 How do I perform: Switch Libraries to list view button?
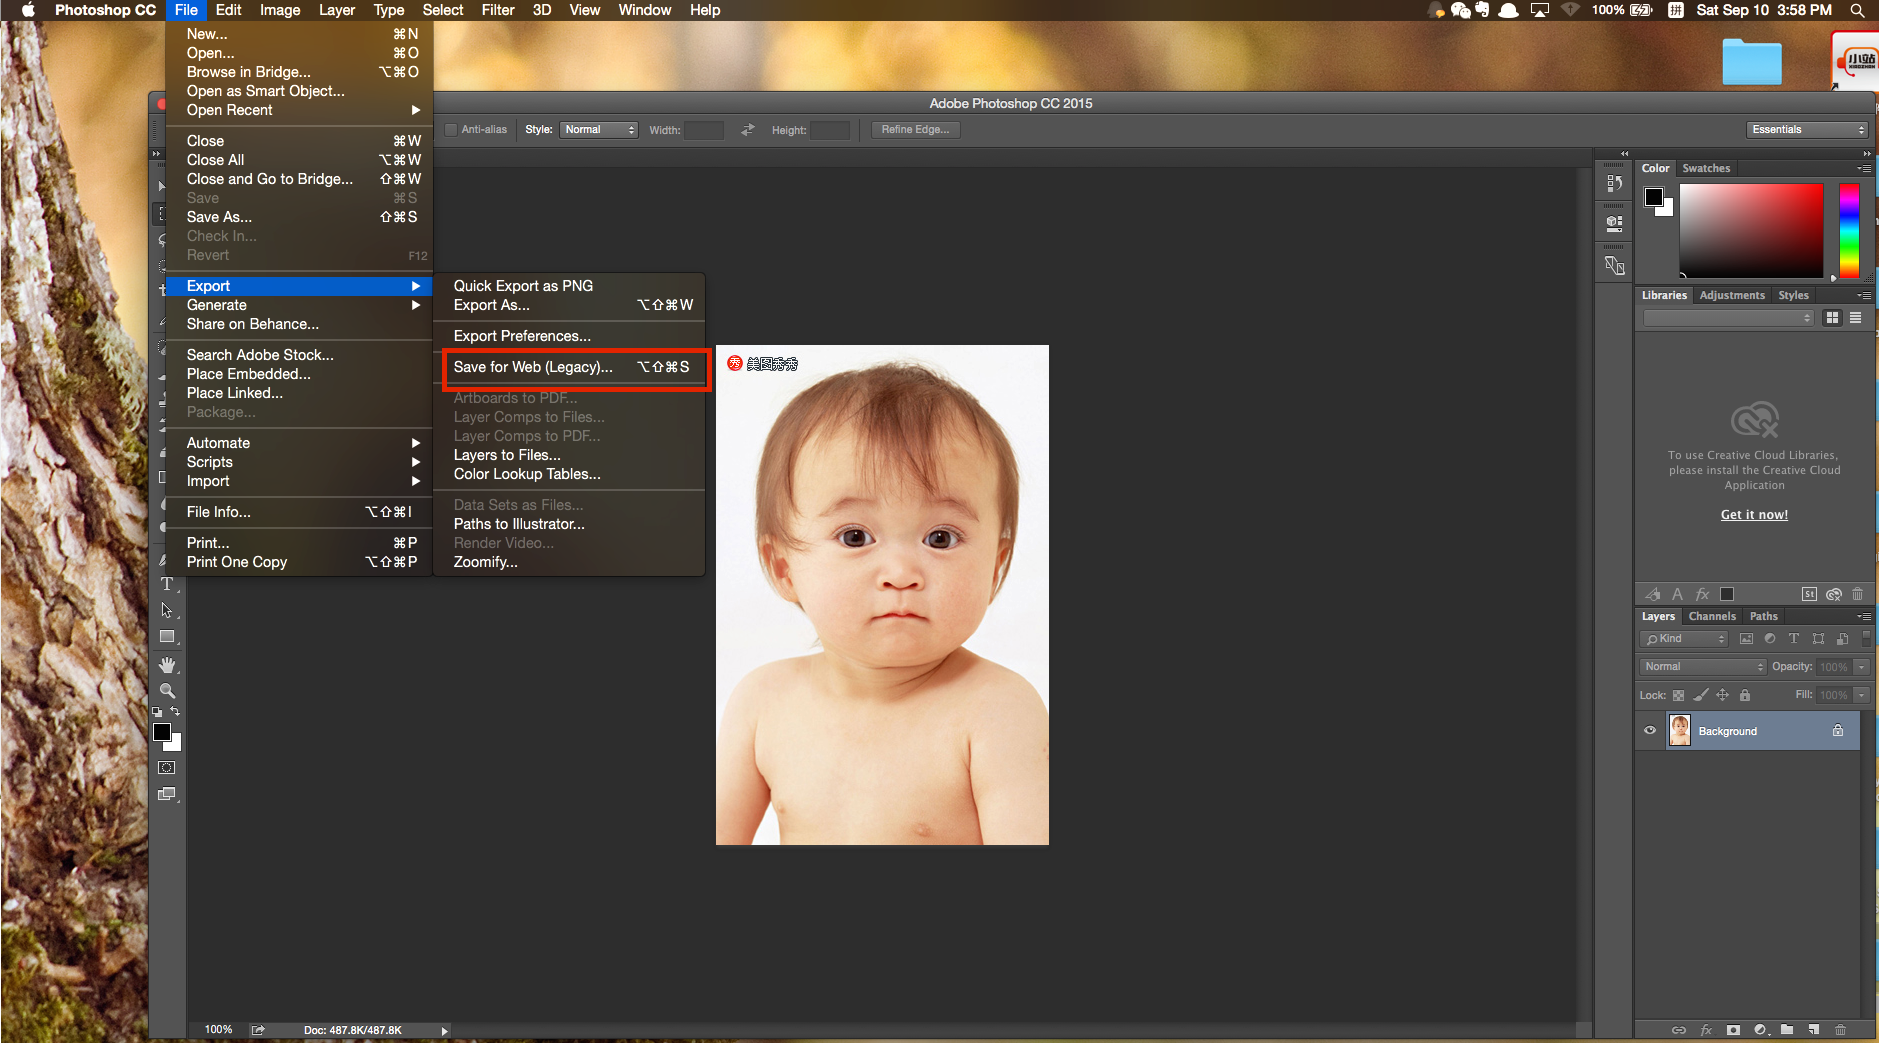point(1855,318)
